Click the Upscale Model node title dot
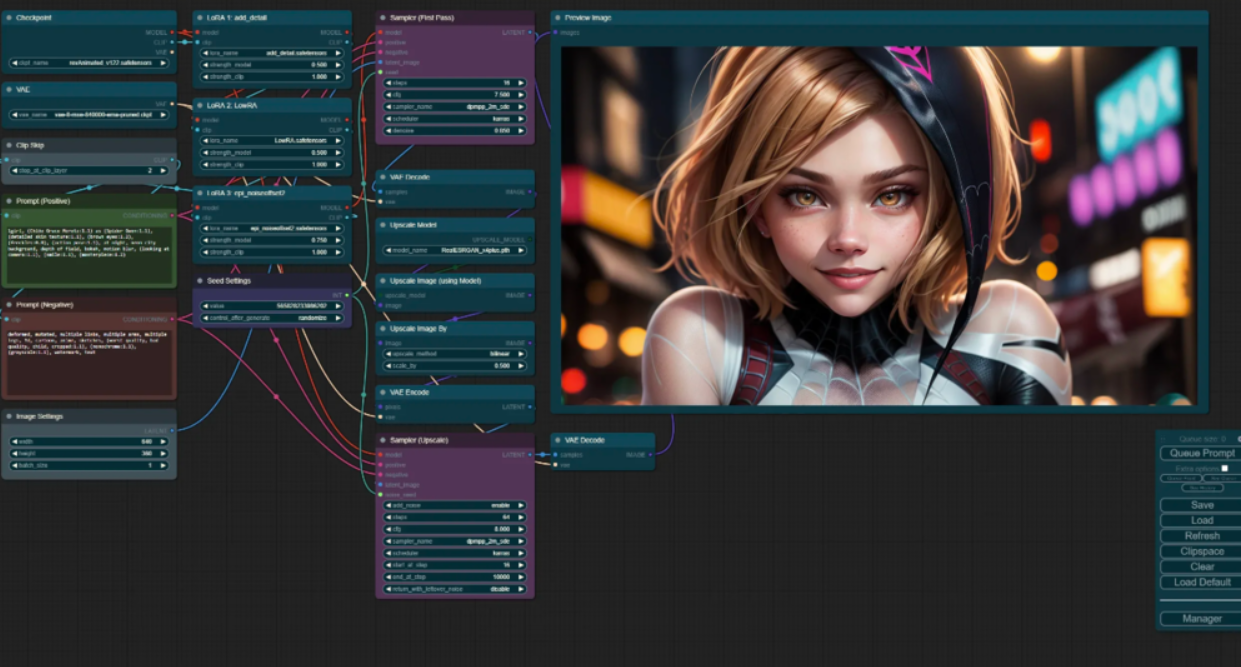 pos(383,225)
